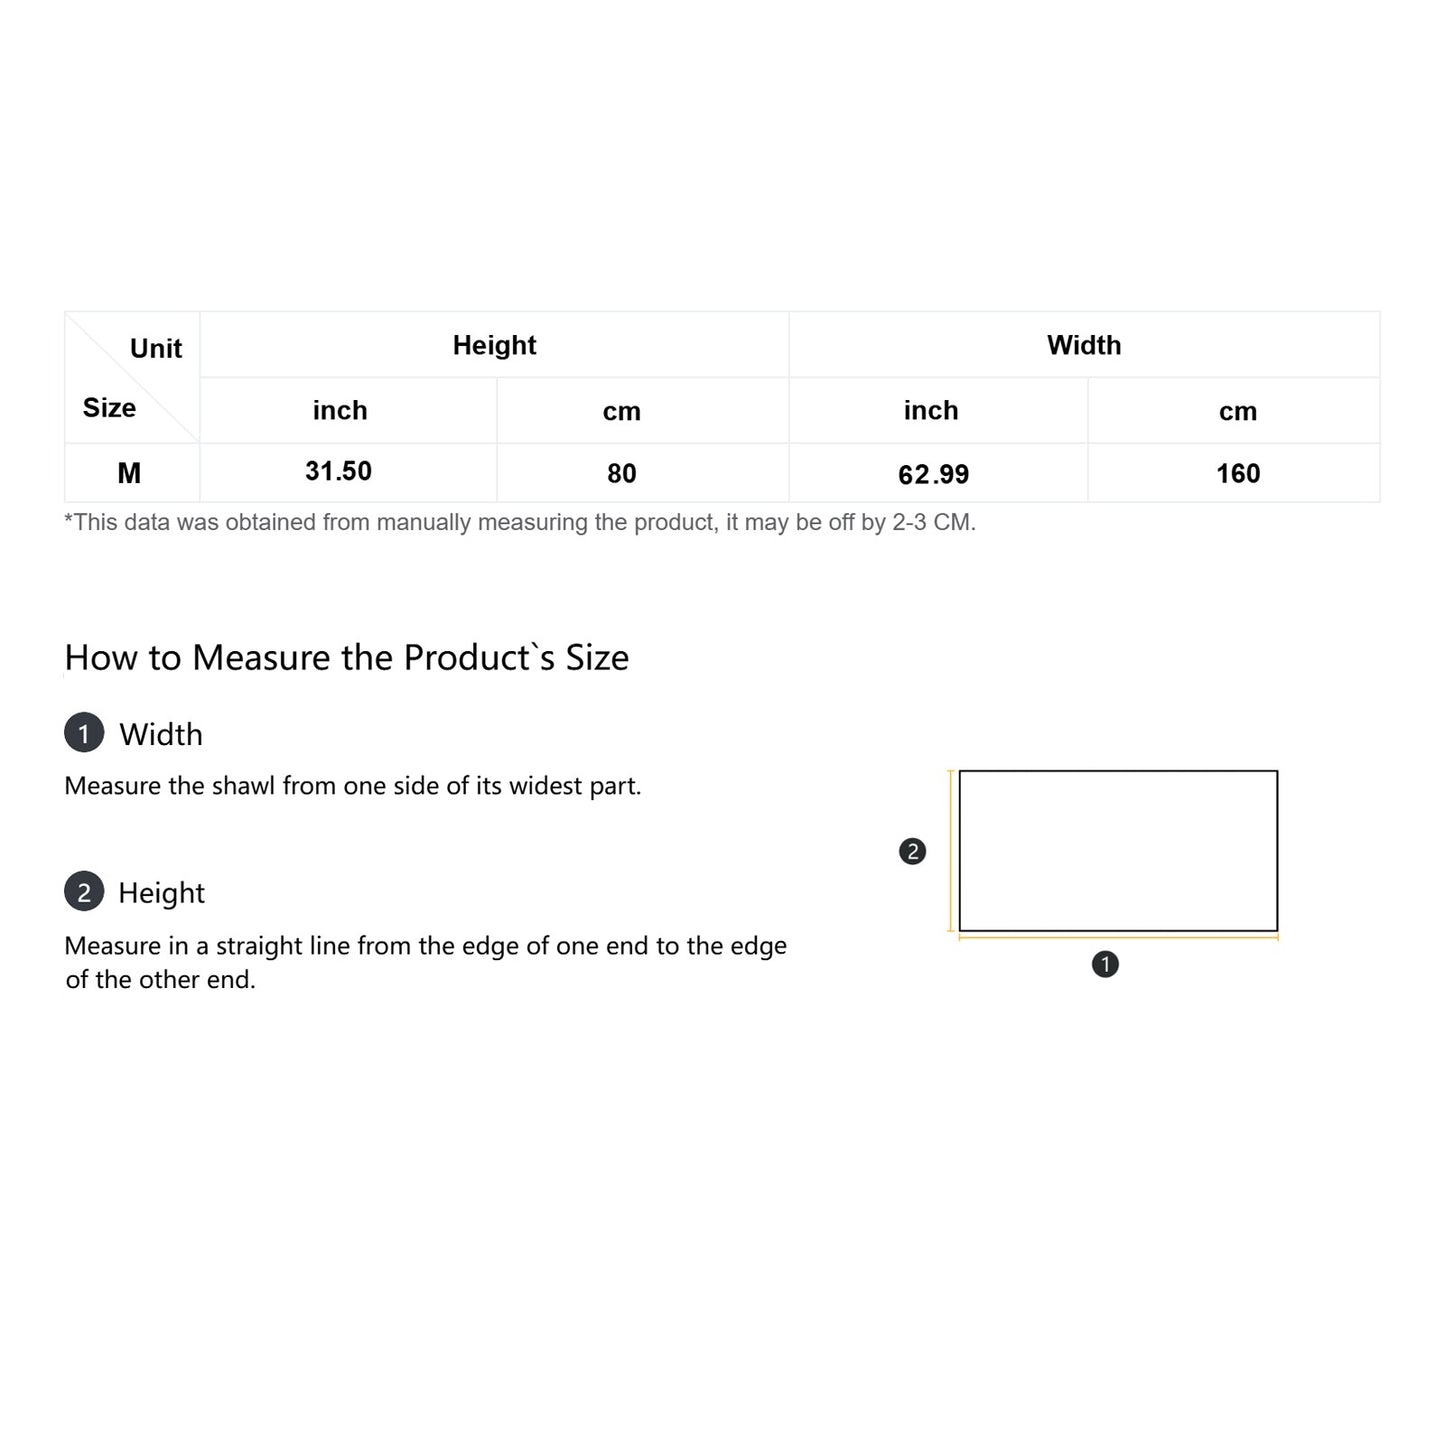Click the circled 2 marker left of diagram
Screen dimensions: 1445x1445
912,851
